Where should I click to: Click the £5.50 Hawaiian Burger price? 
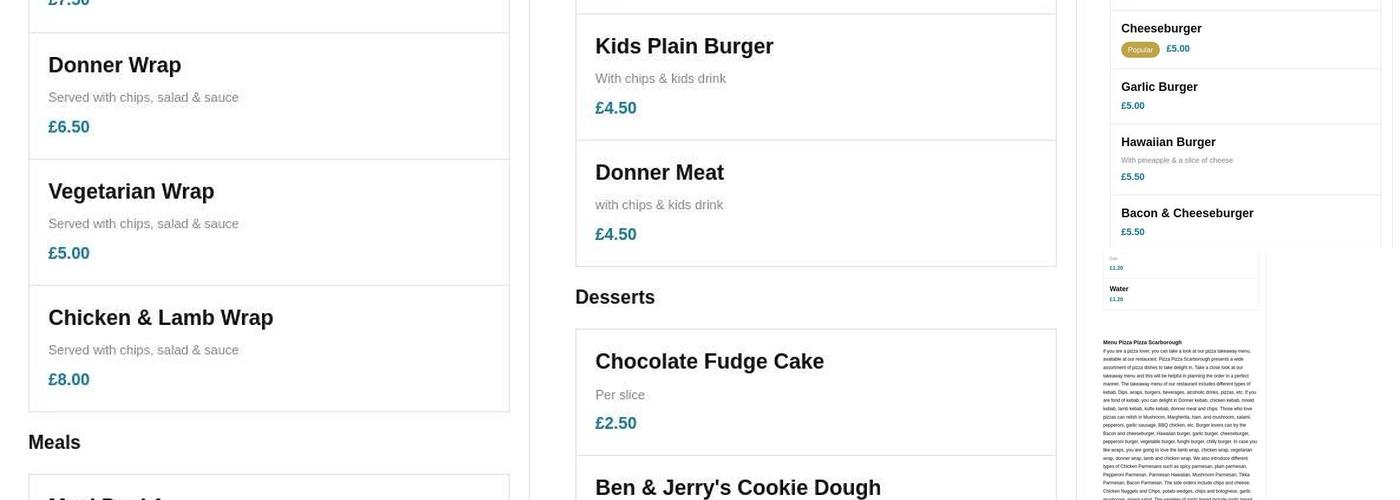click(1133, 177)
